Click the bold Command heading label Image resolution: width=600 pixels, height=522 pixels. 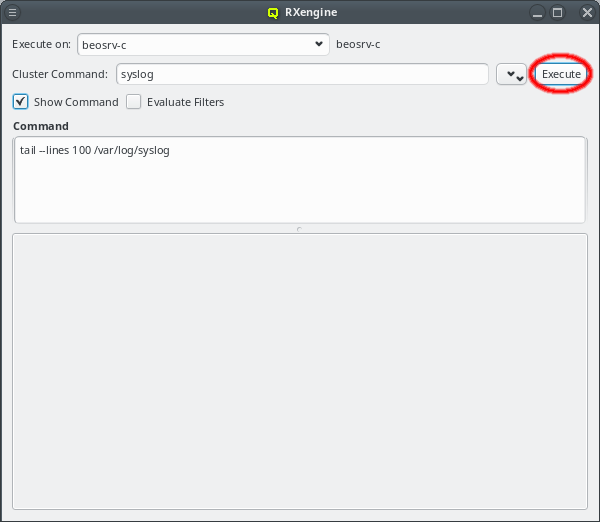[41, 127]
